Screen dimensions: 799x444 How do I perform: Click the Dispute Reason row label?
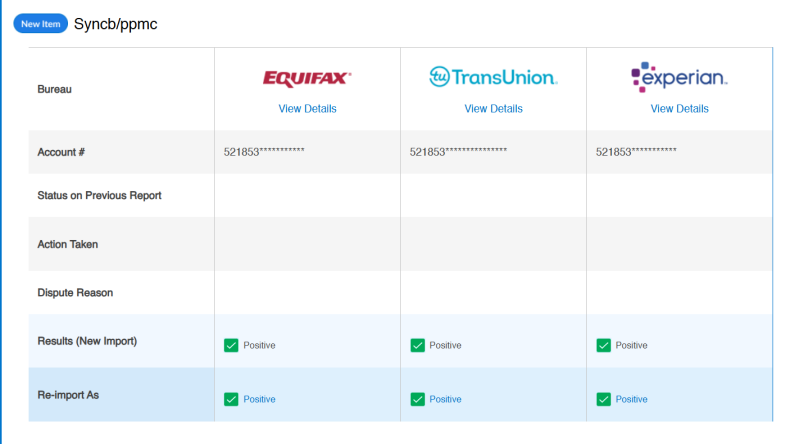(75, 293)
